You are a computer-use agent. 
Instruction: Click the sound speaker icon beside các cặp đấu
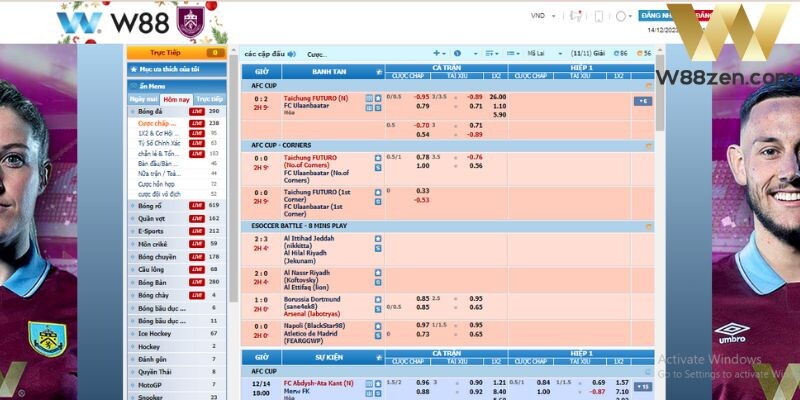pyautogui.click(x=291, y=53)
